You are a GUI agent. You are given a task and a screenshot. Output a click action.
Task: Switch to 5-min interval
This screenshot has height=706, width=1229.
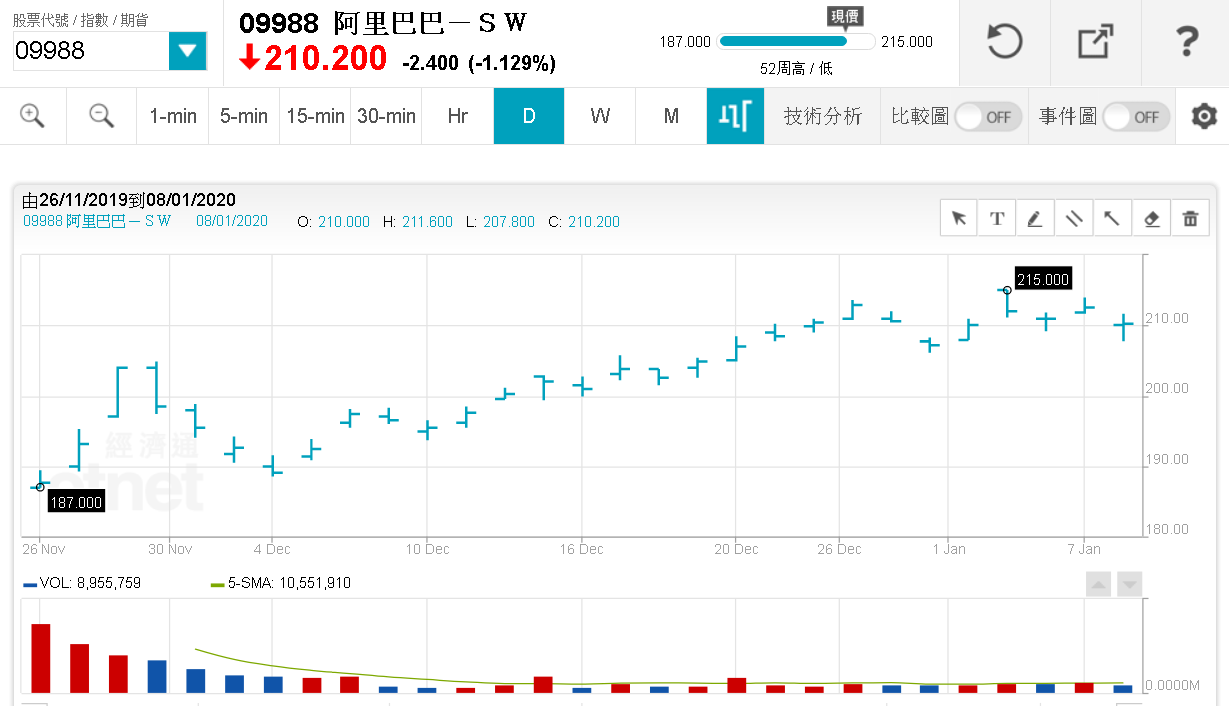[x=244, y=116]
